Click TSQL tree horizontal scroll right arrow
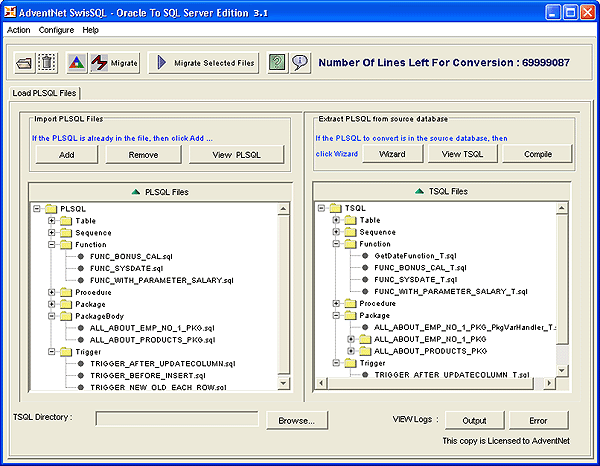600x466 pixels. pos(549,383)
